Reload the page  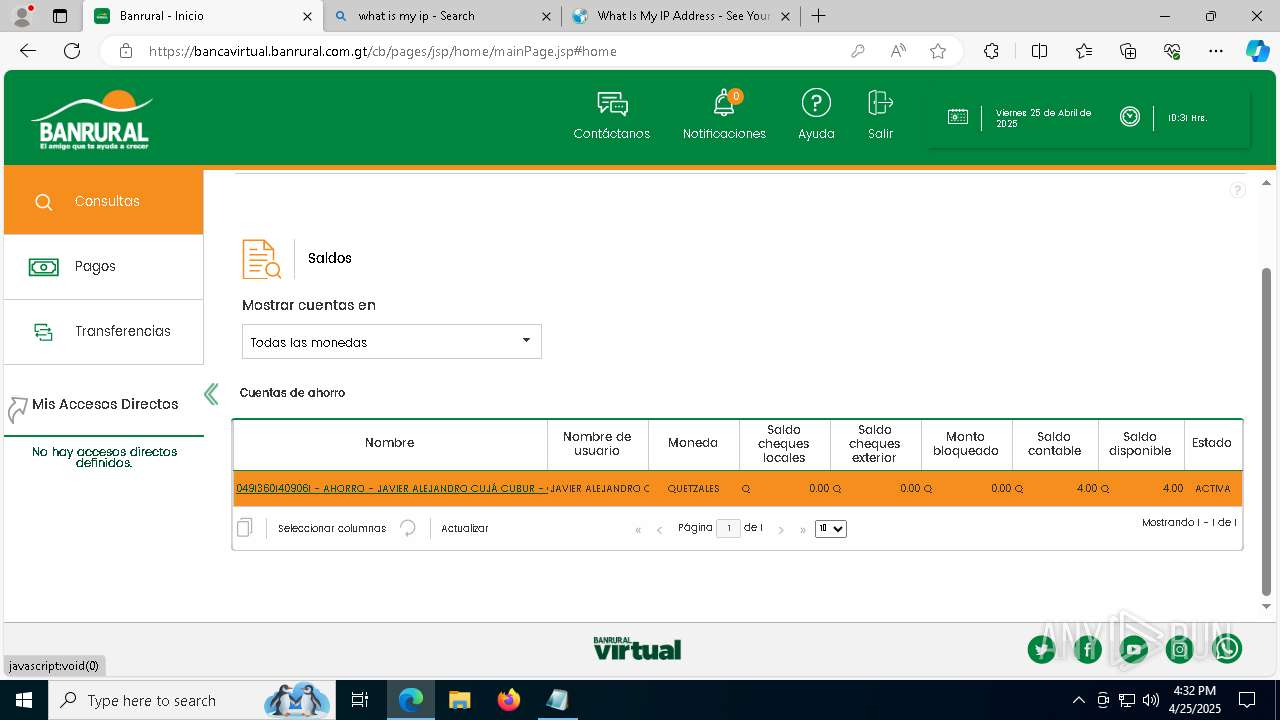coord(72,51)
